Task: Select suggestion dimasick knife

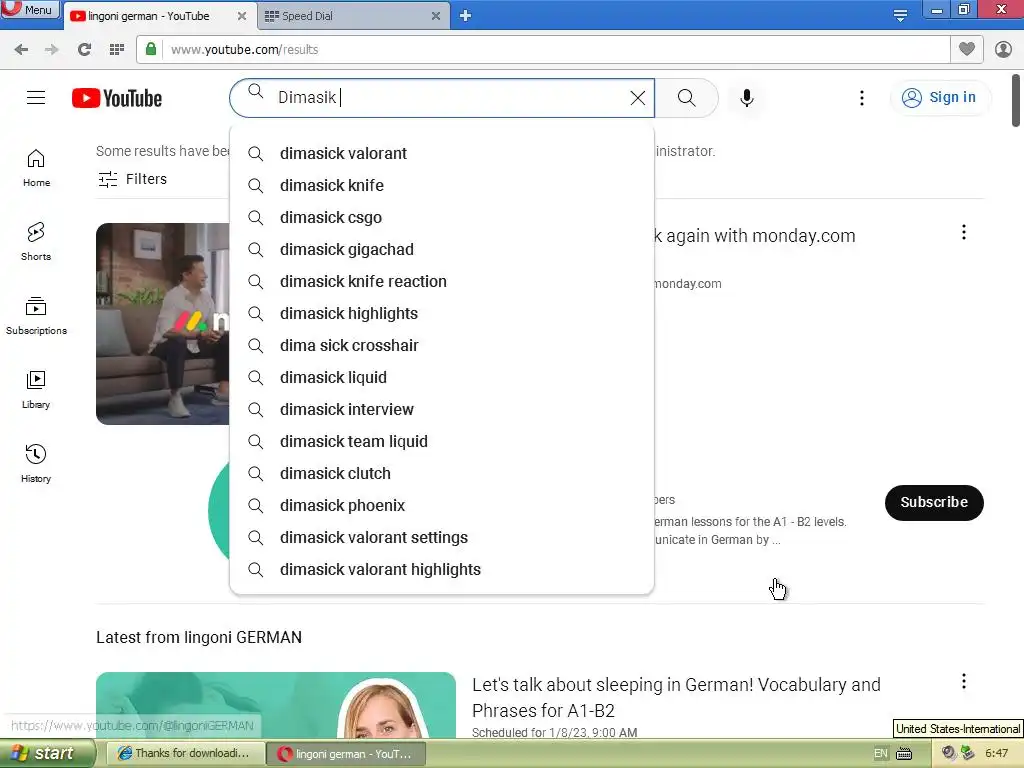Action: point(442,185)
